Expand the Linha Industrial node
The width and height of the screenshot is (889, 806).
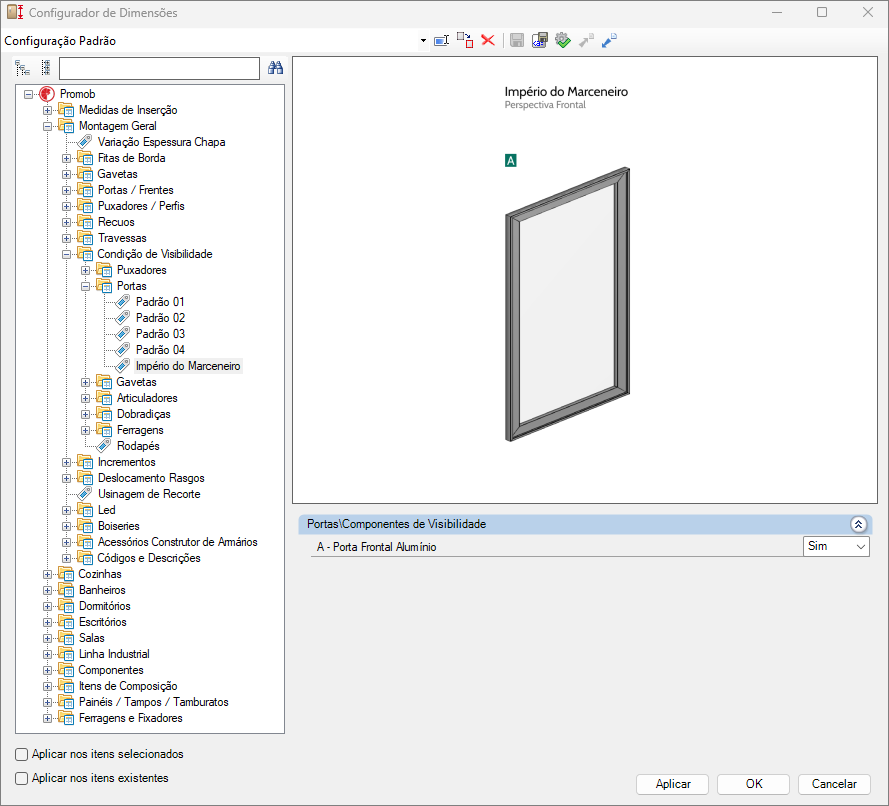[48, 654]
